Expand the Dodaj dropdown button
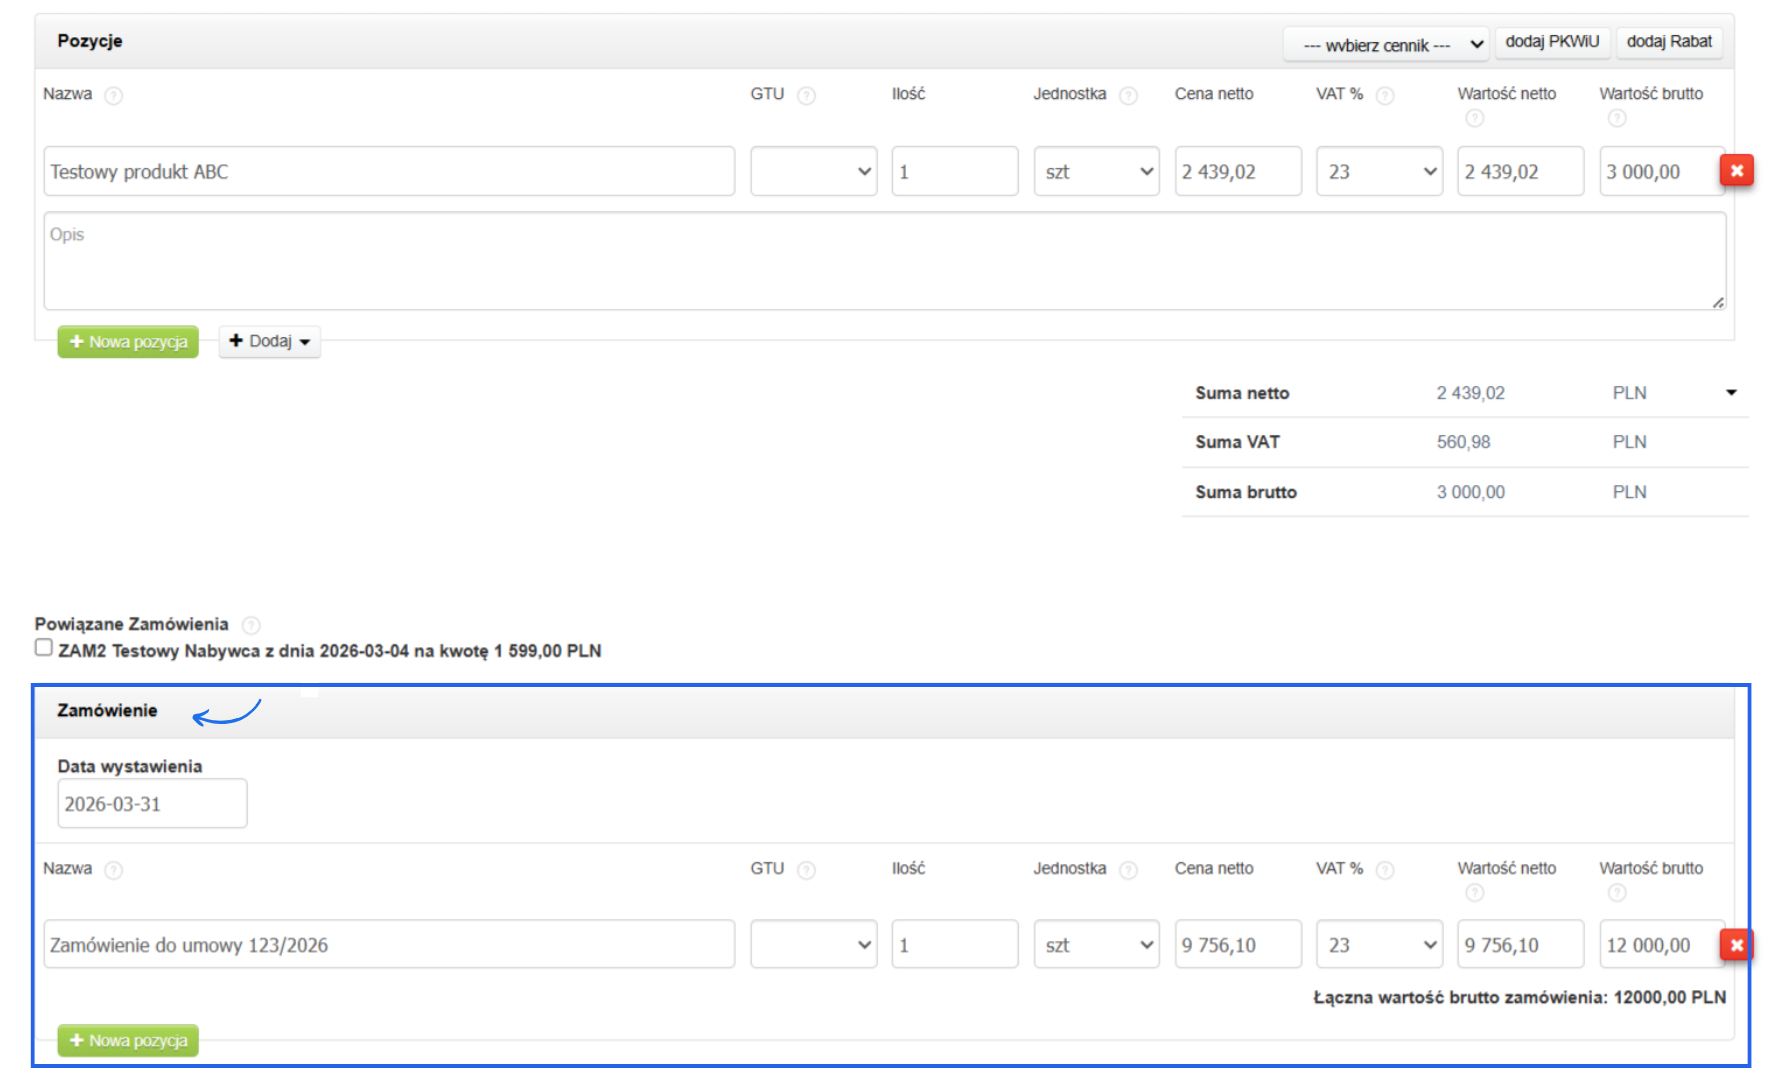Viewport: 1774px width, 1080px height. [270, 342]
